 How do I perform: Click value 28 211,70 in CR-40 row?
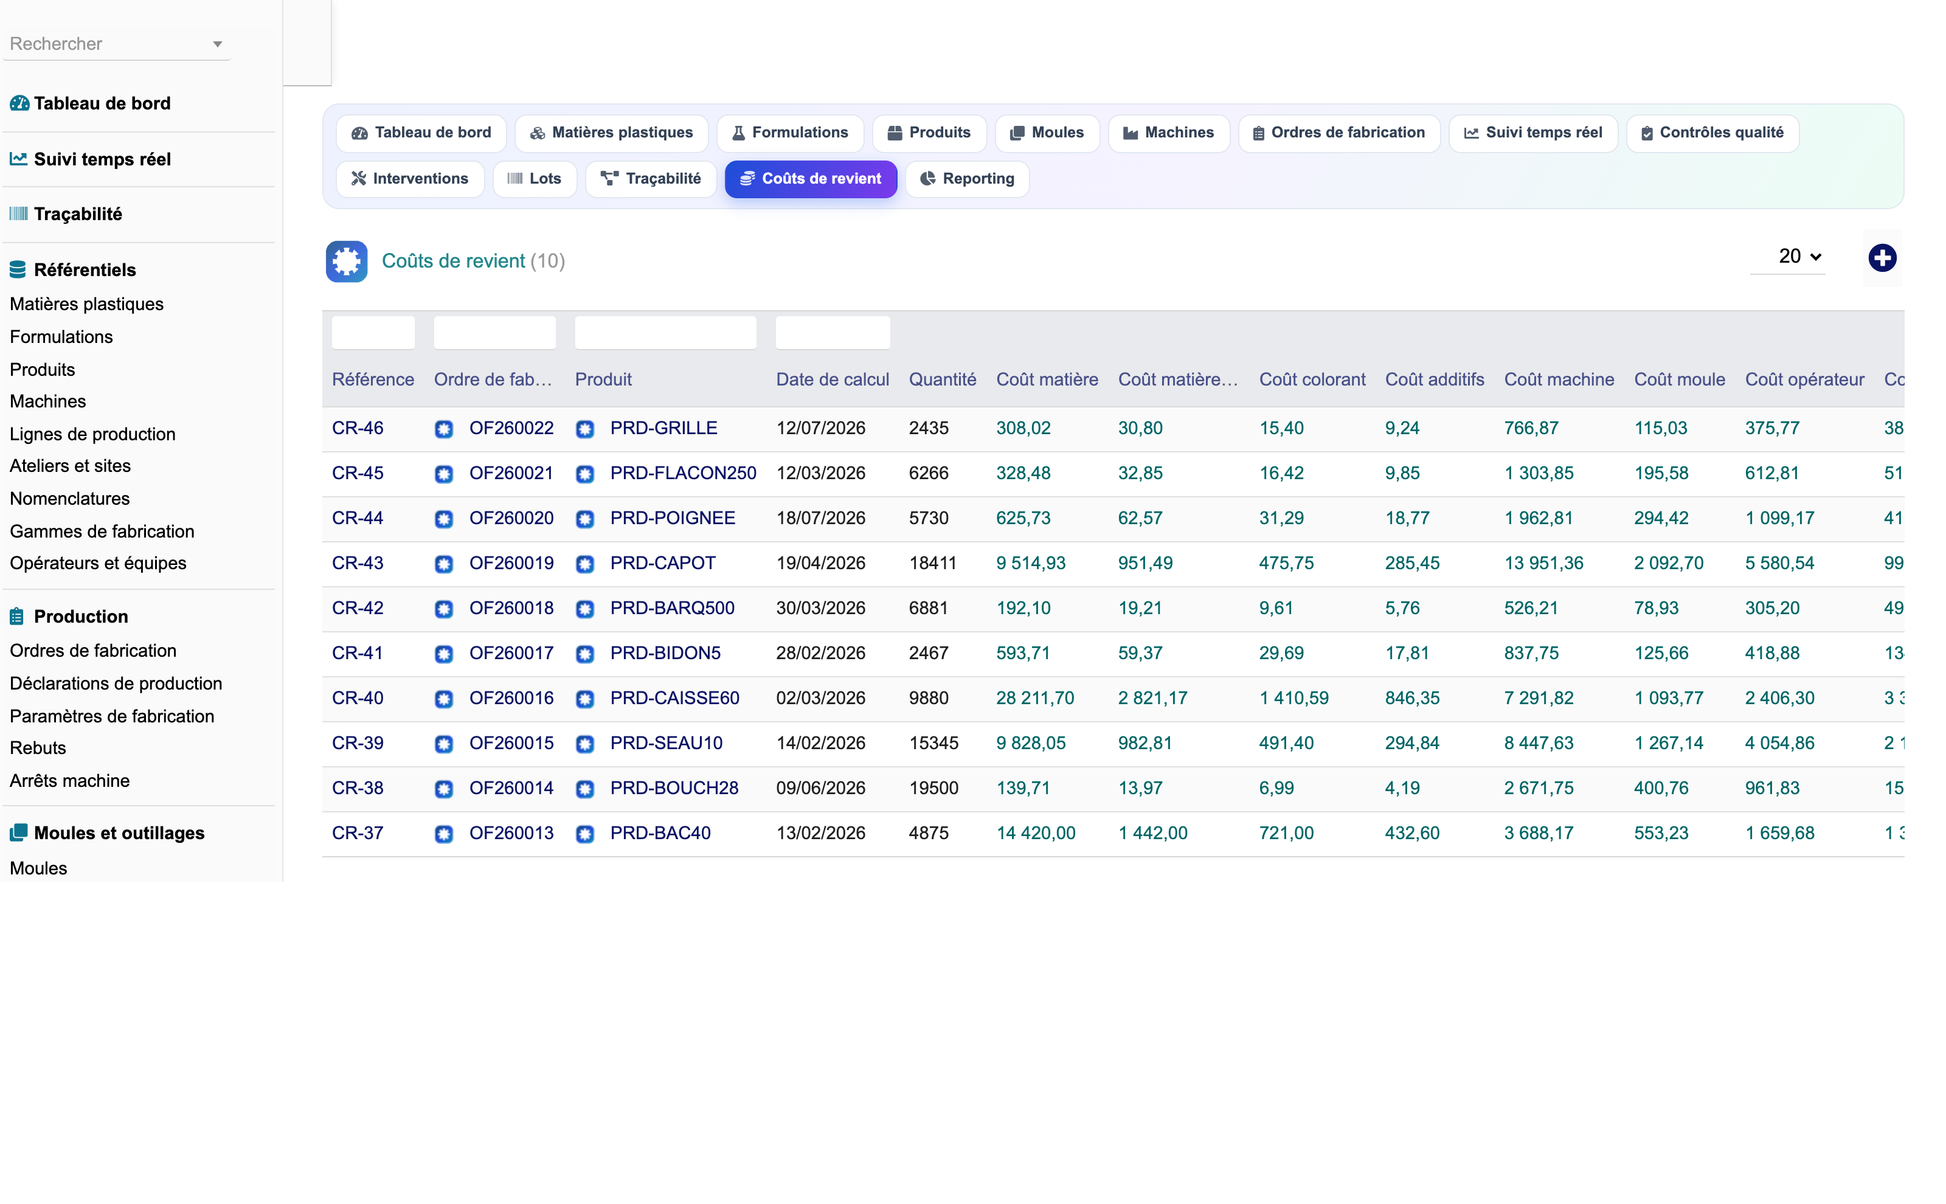coord(1035,698)
